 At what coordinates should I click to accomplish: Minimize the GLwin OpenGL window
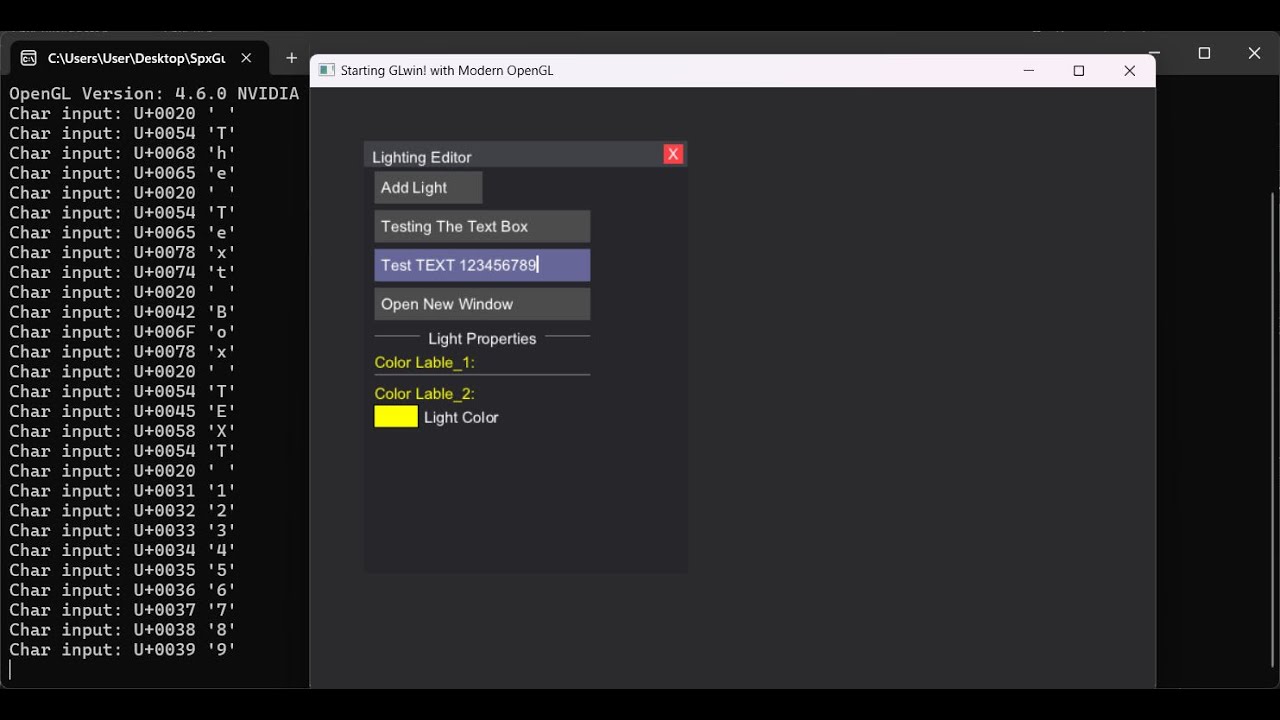click(1029, 71)
